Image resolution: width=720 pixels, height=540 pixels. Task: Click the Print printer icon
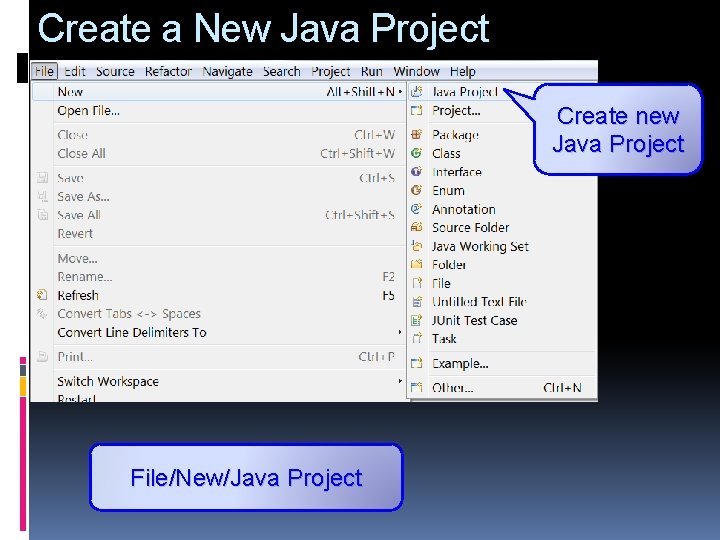[x=42, y=357]
